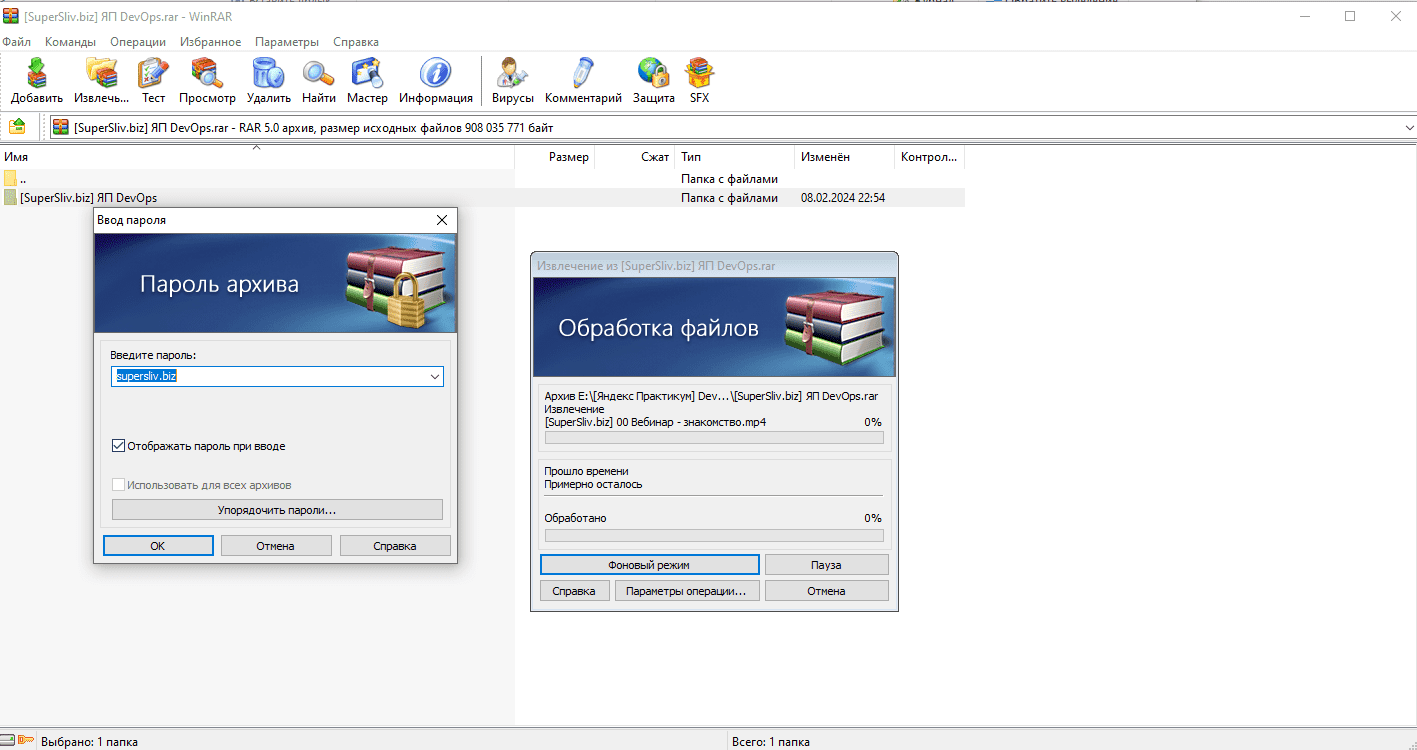This screenshot has width=1417, height=750.
Task: Open the Параметры menu
Action: pos(286,42)
